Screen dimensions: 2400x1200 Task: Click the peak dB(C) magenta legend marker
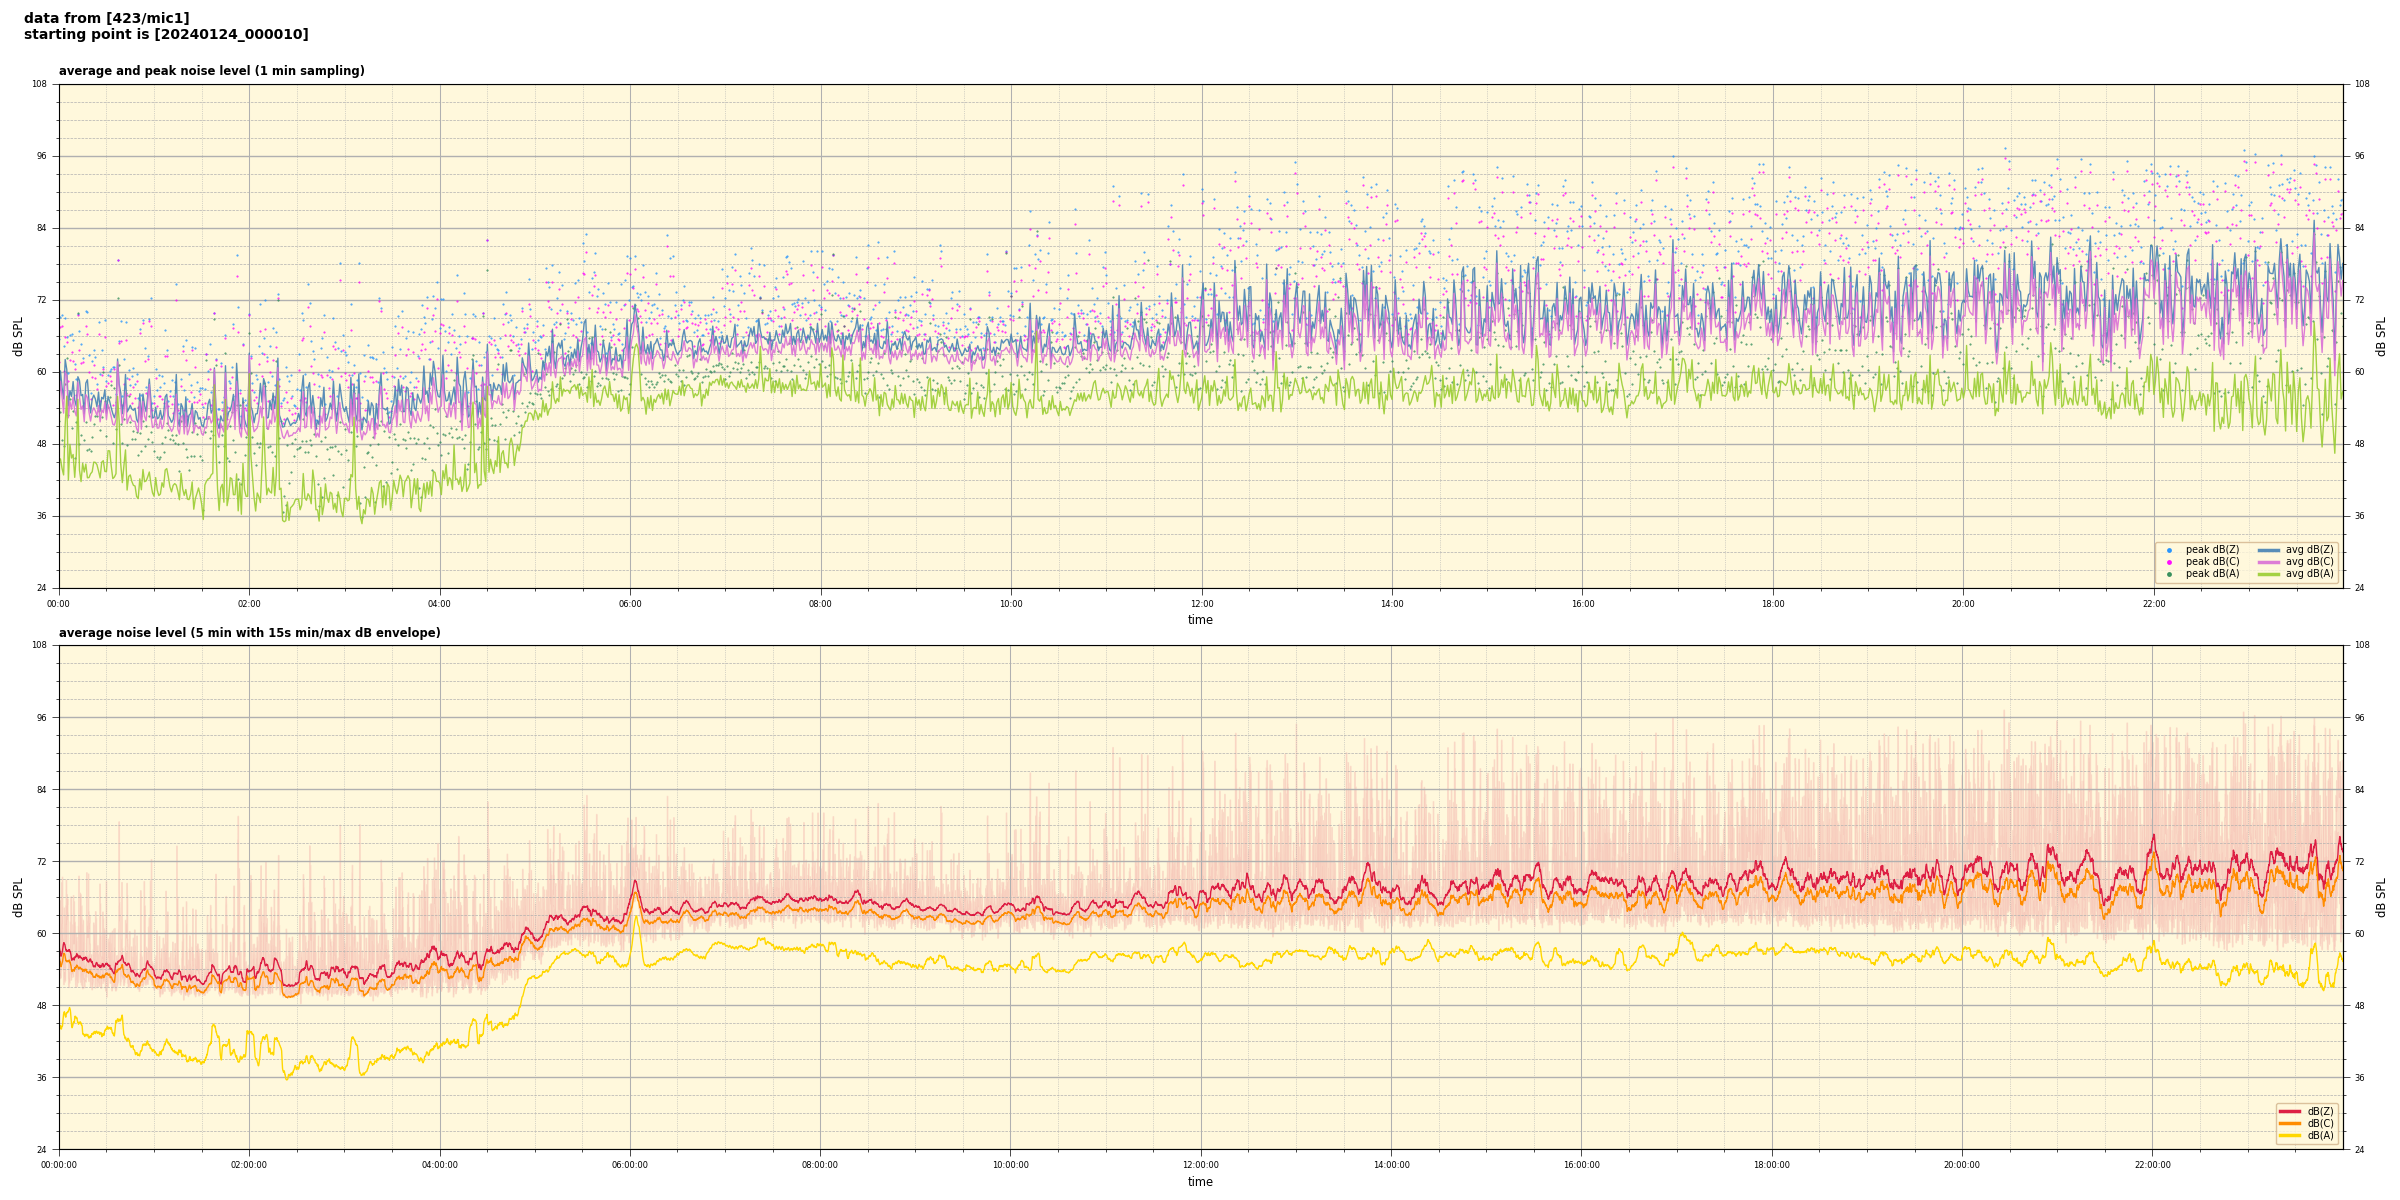[2169, 562]
